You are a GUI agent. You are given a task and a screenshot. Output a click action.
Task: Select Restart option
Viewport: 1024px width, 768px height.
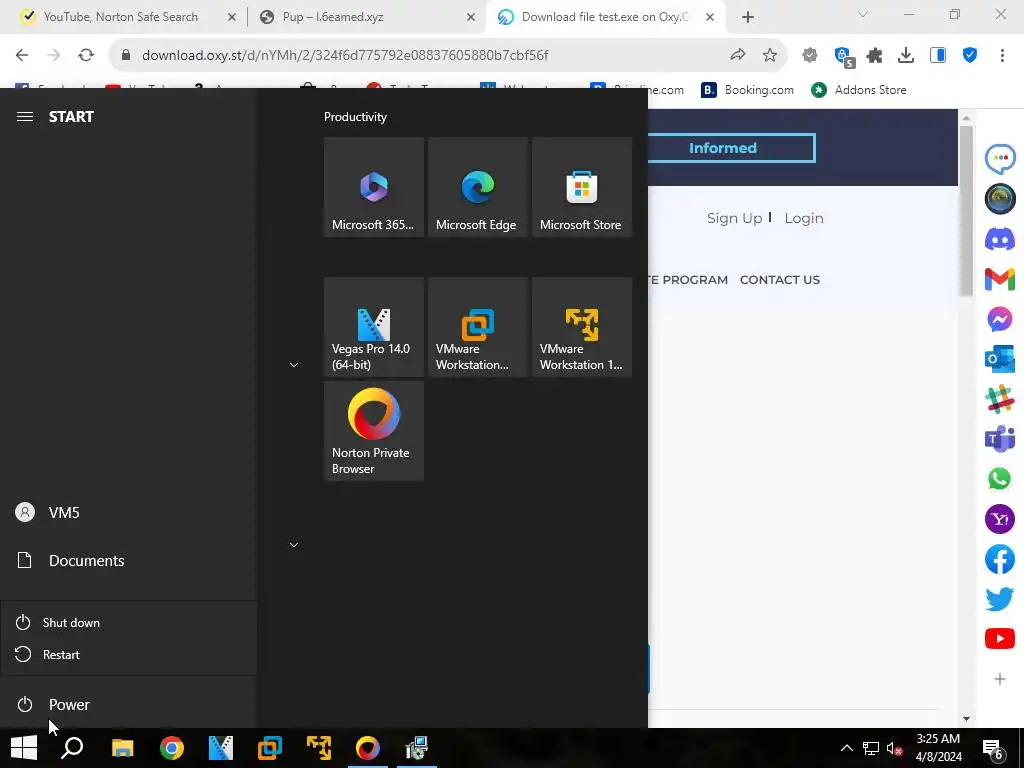pyautogui.click(x=129, y=654)
